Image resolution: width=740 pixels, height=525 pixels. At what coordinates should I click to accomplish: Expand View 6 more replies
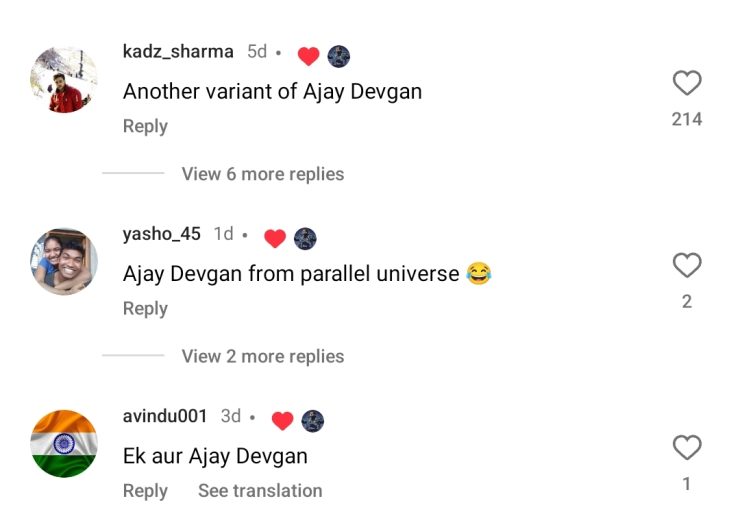coord(263,174)
